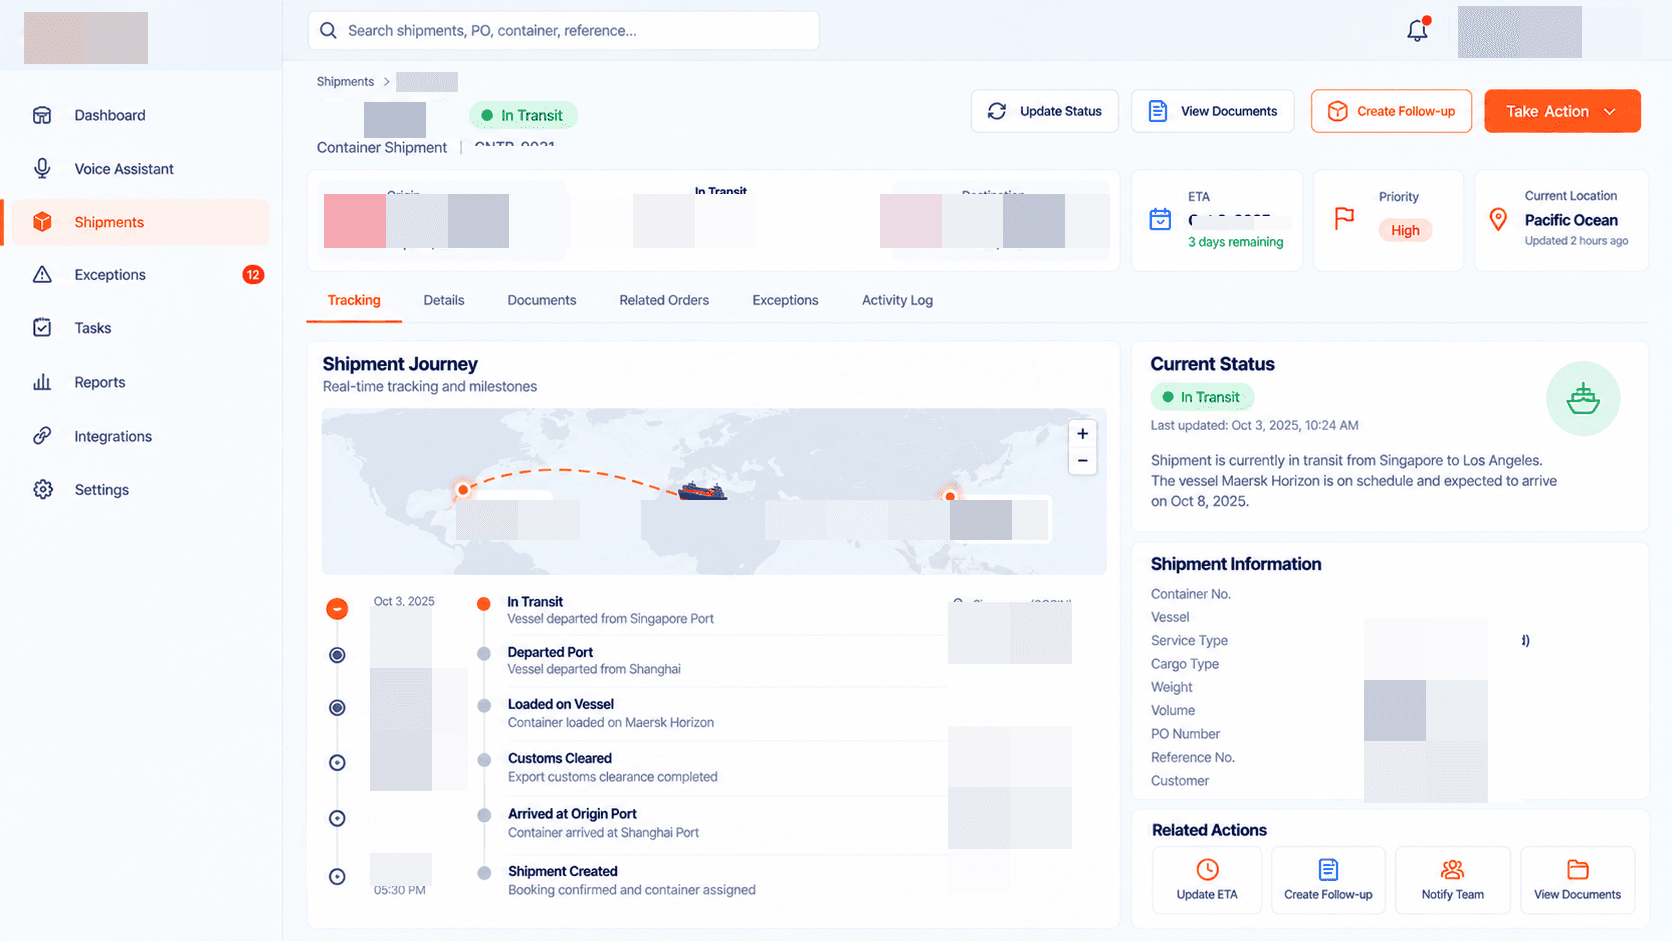Click the Update ETA clock icon
Image resolution: width=1672 pixels, height=941 pixels.
1207,869
